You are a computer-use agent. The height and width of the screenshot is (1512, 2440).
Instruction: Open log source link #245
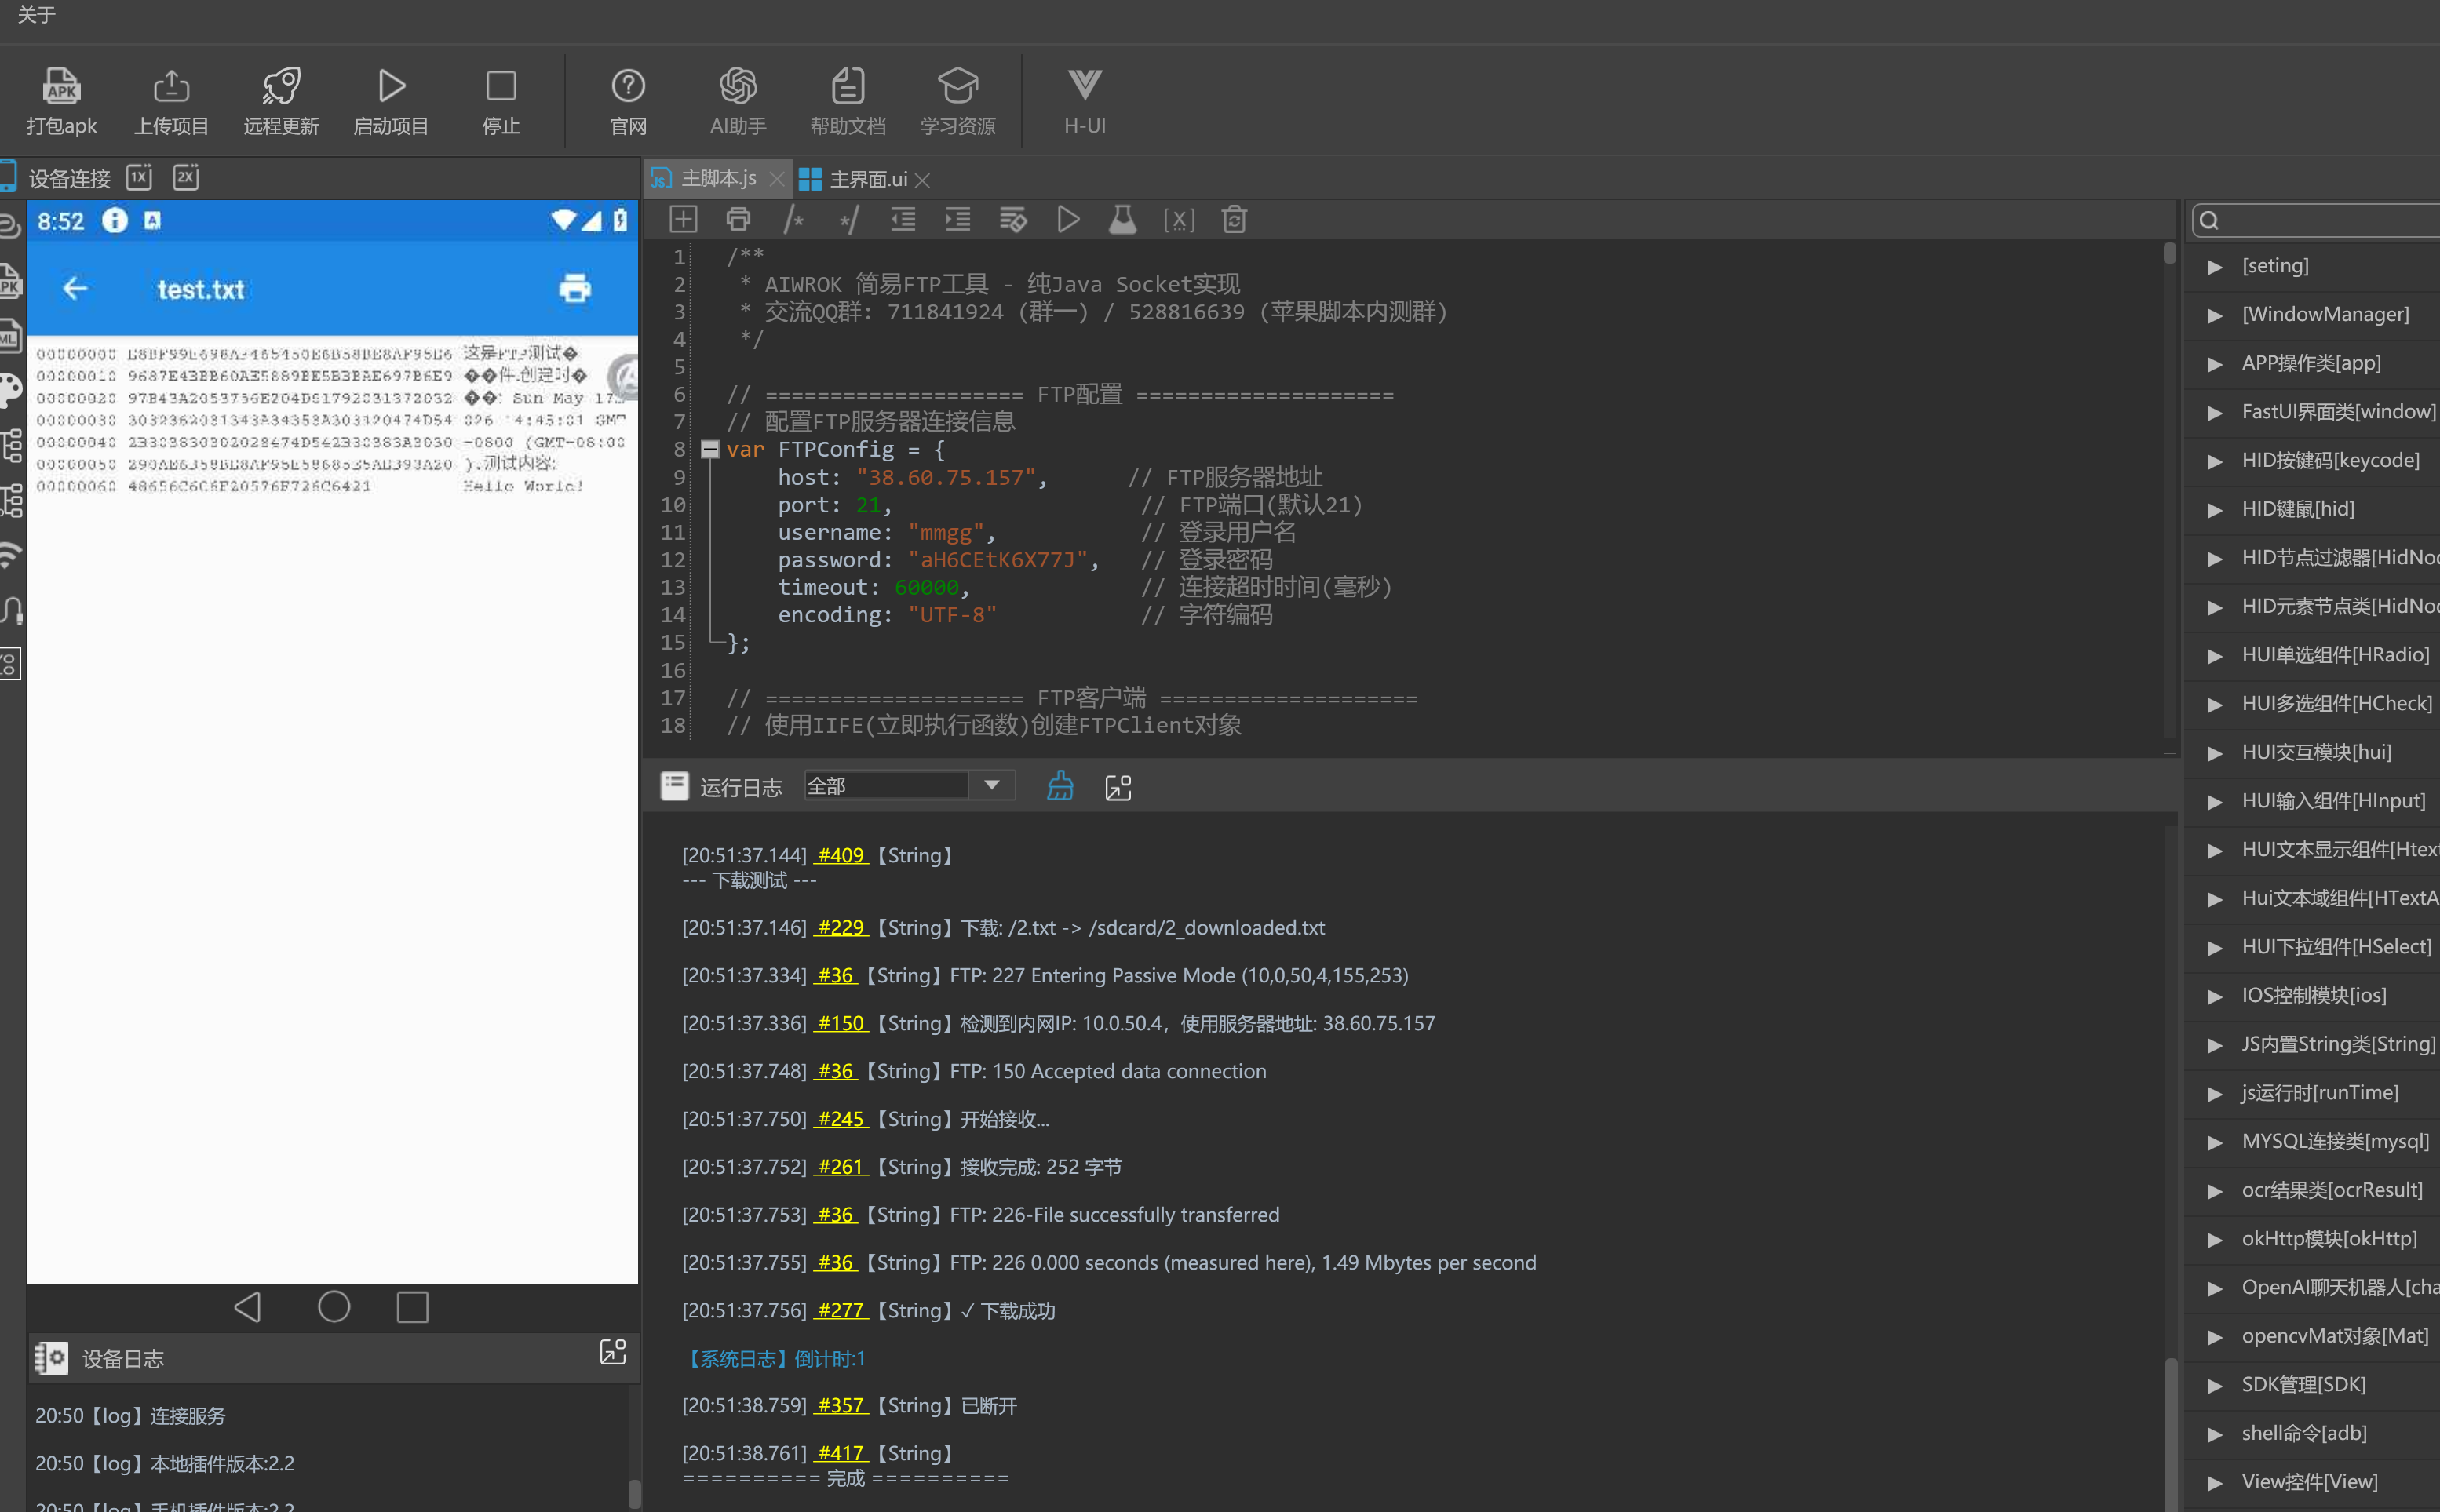[x=841, y=1119]
